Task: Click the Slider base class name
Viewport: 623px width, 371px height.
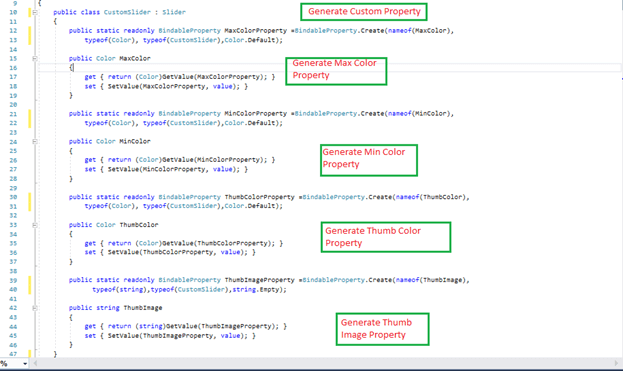Action: [x=174, y=12]
